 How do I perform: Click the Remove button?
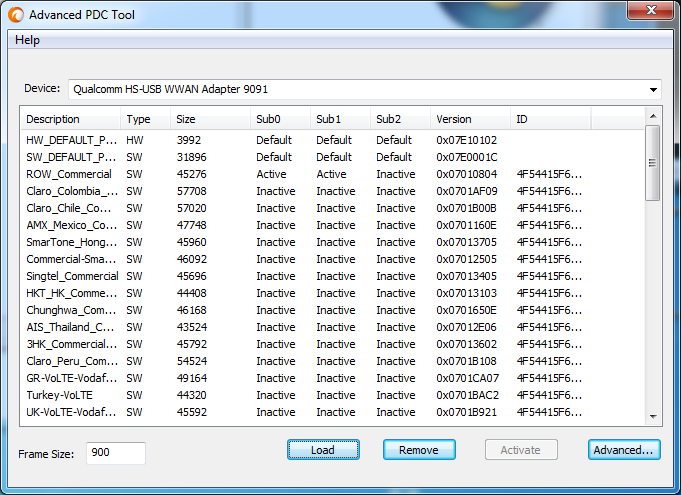click(419, 450)
